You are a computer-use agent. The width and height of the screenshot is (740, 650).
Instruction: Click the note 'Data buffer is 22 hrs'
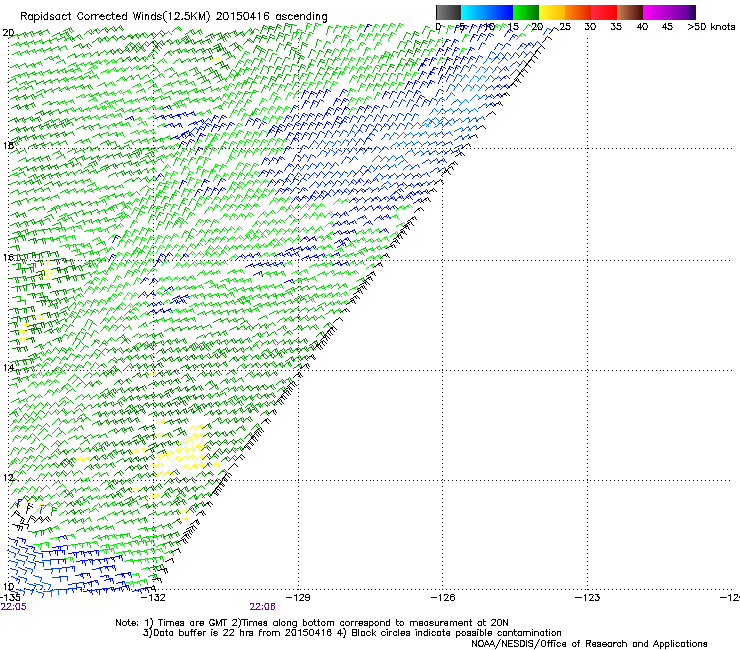(203, 633)
